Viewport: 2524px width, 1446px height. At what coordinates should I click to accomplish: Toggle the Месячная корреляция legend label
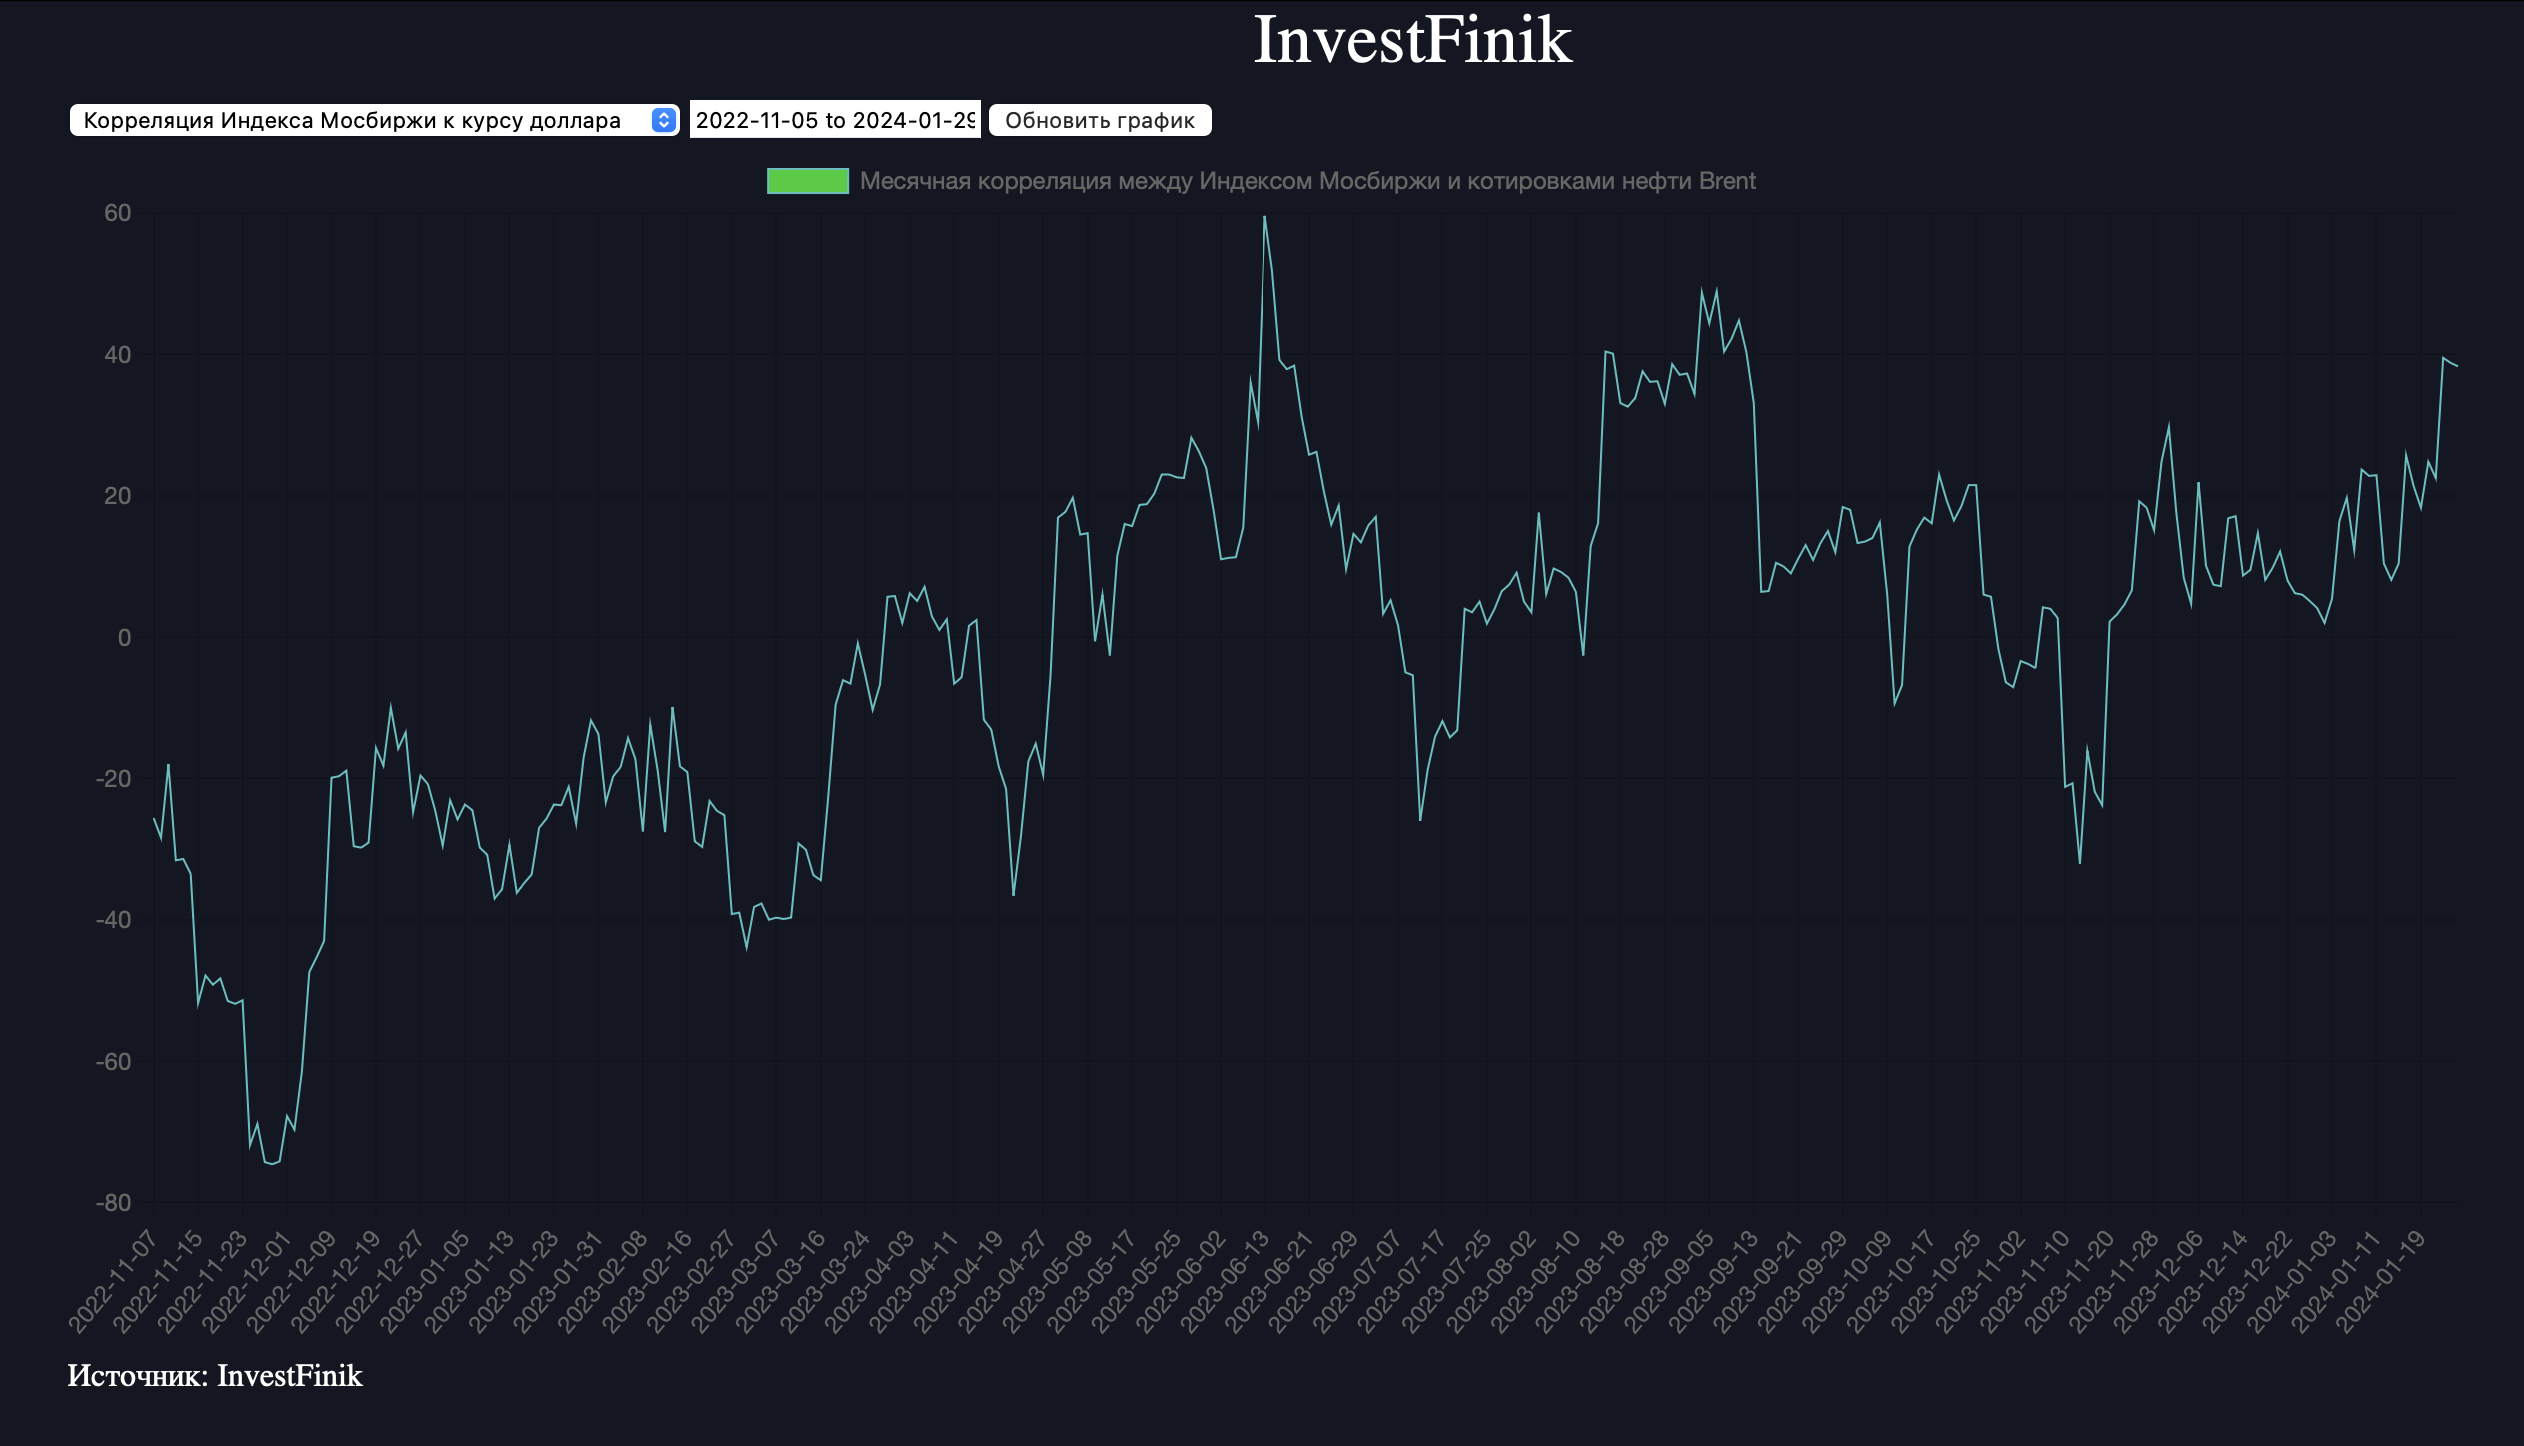click(1307, 181)
